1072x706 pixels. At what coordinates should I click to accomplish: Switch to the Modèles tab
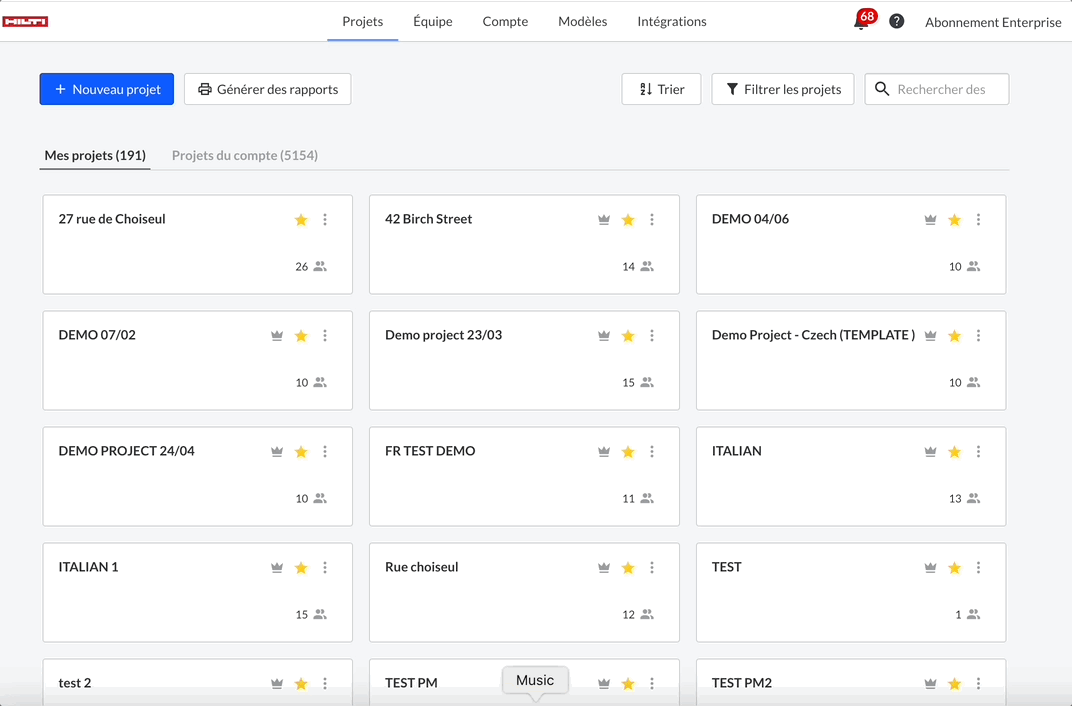tap(582, 21)
